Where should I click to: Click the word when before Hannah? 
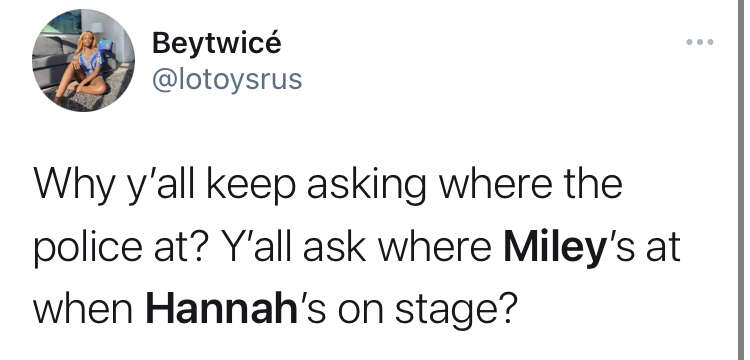pyautogui.click(x=83, y=309)
